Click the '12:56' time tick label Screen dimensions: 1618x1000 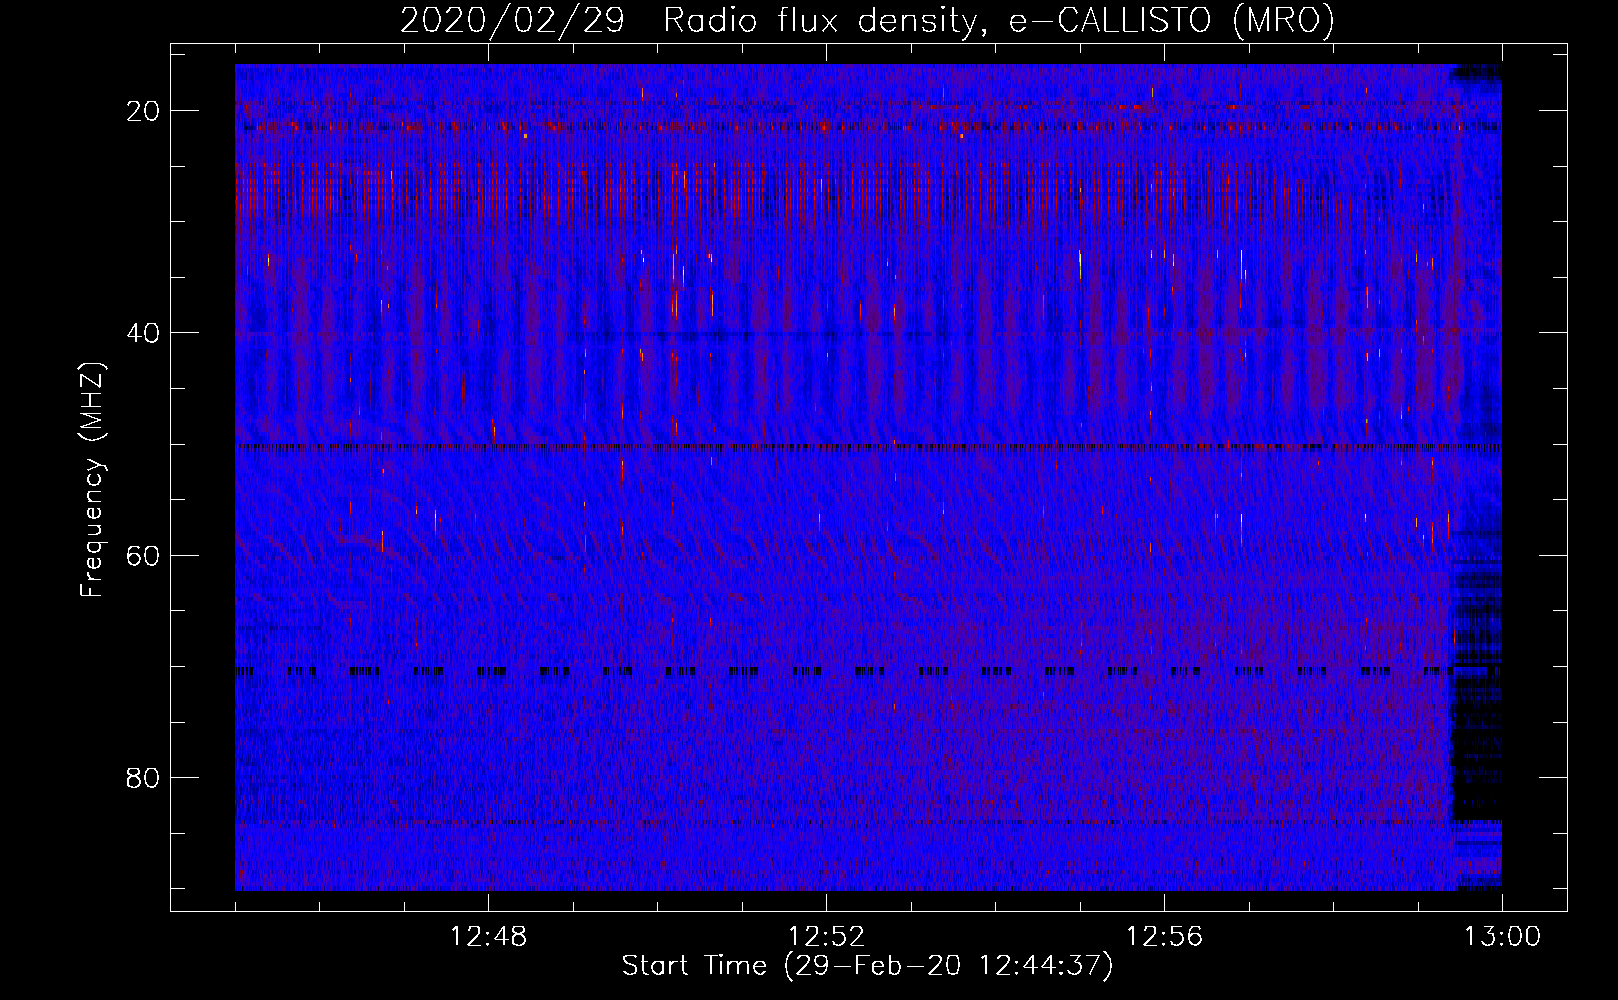(x=1164, y=937)
